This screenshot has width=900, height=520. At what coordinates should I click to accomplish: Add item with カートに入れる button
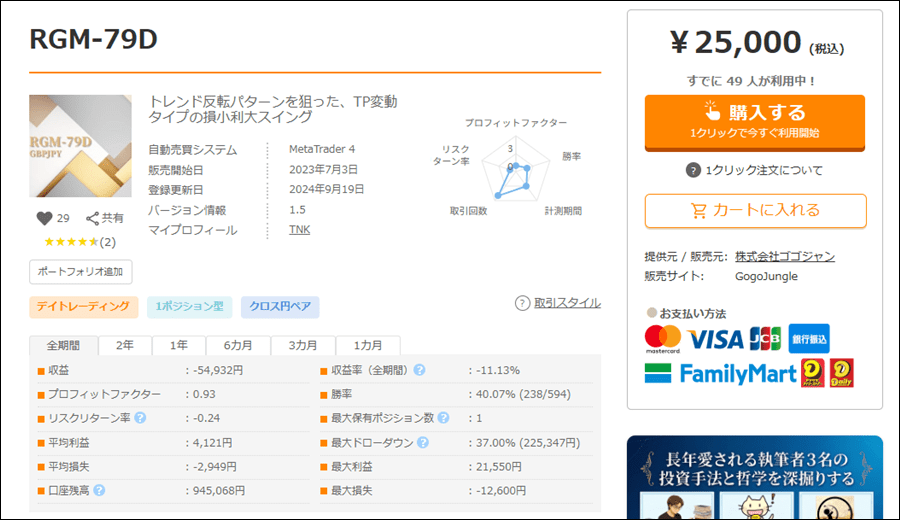[755, 211]
